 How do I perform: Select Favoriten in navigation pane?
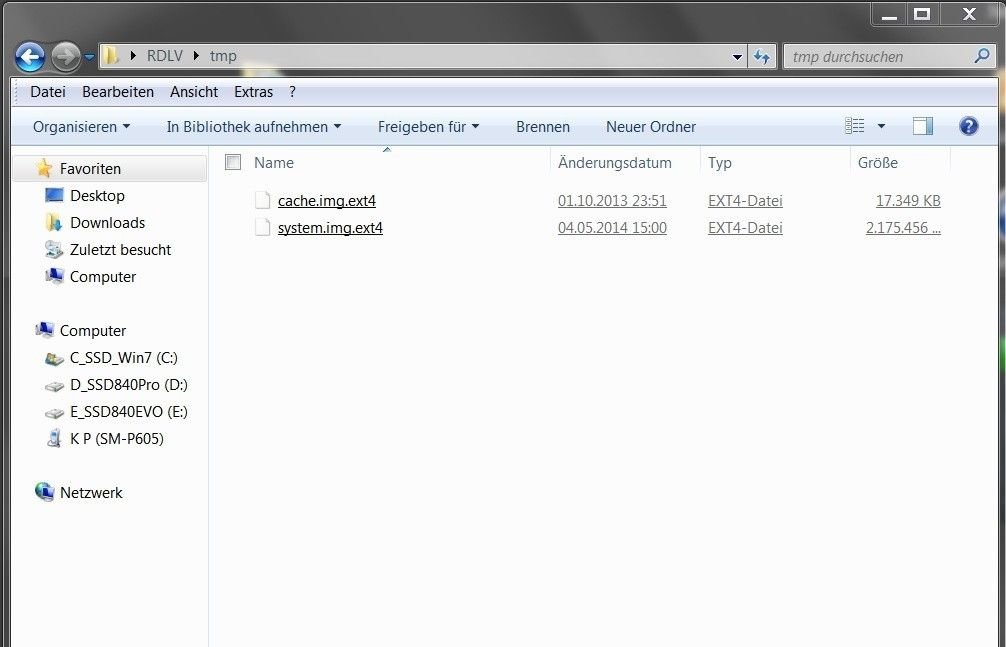pos(90,168)
